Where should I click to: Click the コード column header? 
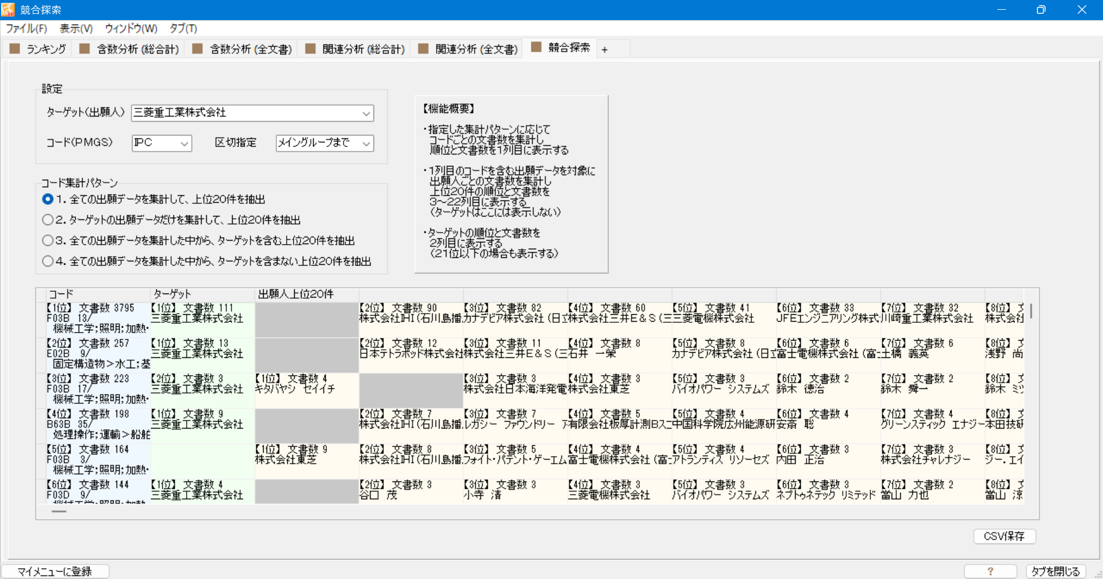click(98, 294)
